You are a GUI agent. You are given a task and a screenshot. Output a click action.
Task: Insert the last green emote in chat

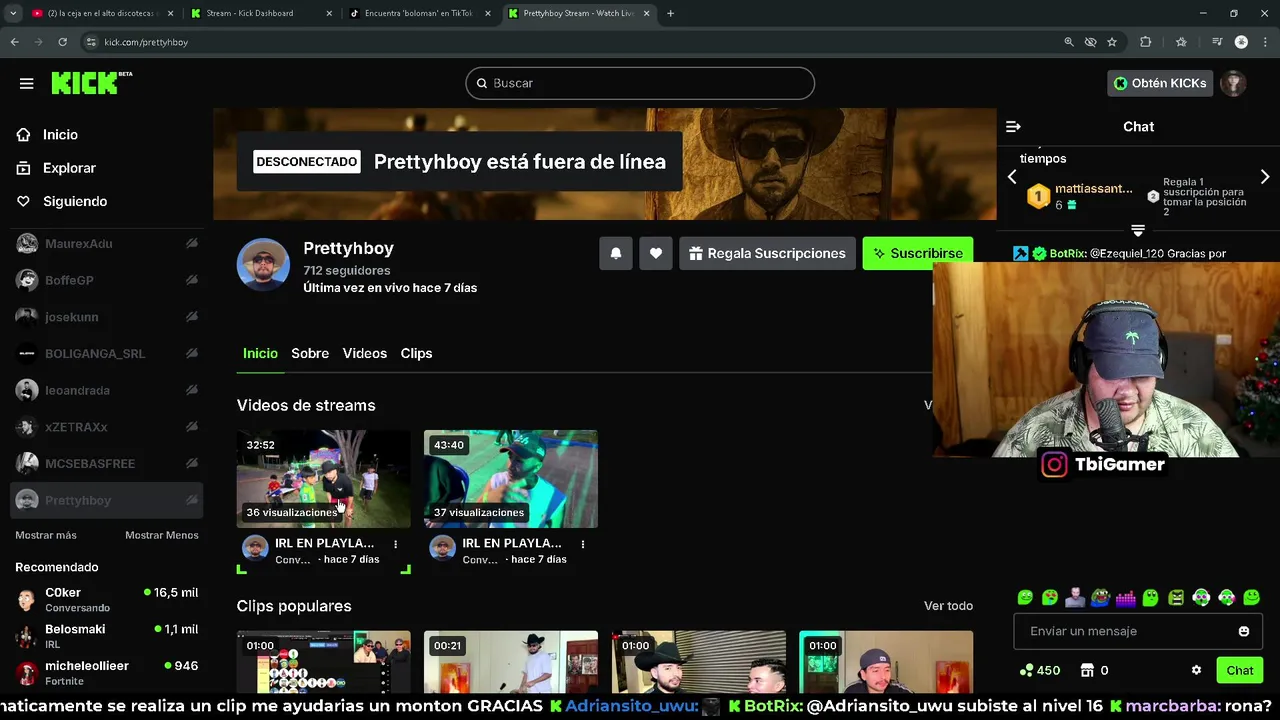pos(1252,598)
